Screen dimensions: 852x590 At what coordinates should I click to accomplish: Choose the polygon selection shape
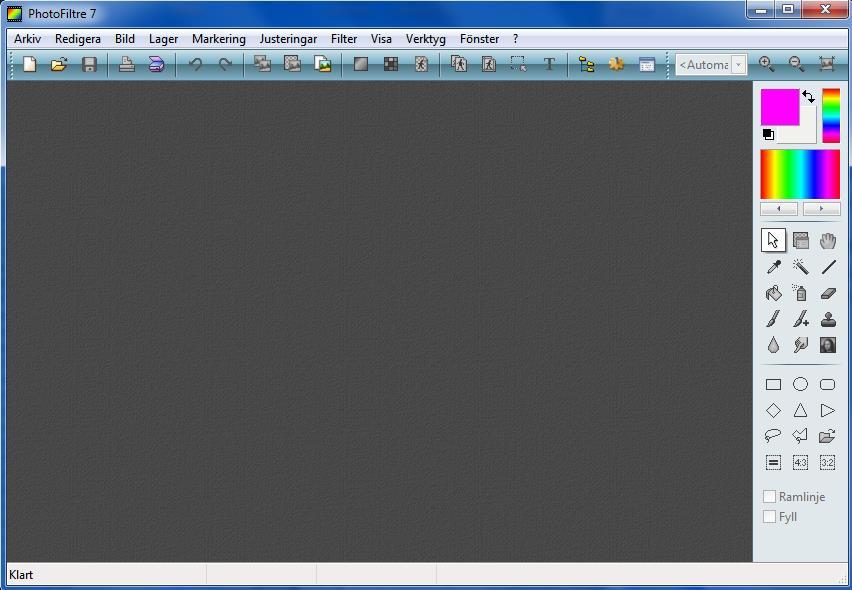(800, 436)
